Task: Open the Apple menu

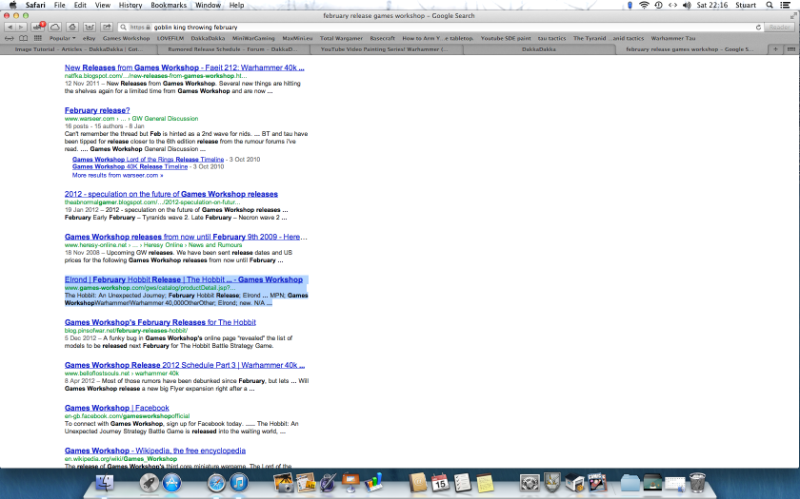Action: click(13, 5)
